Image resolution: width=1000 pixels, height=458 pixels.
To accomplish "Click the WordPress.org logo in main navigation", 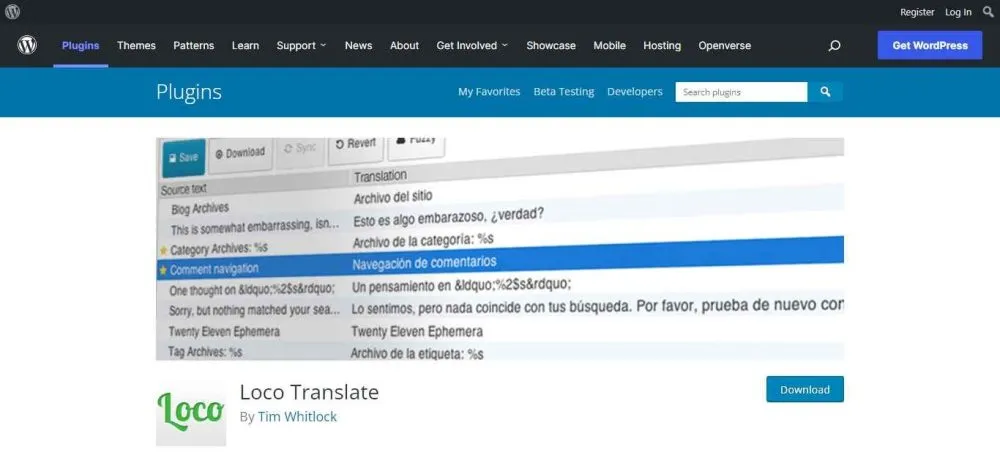I will pos(26,45).
